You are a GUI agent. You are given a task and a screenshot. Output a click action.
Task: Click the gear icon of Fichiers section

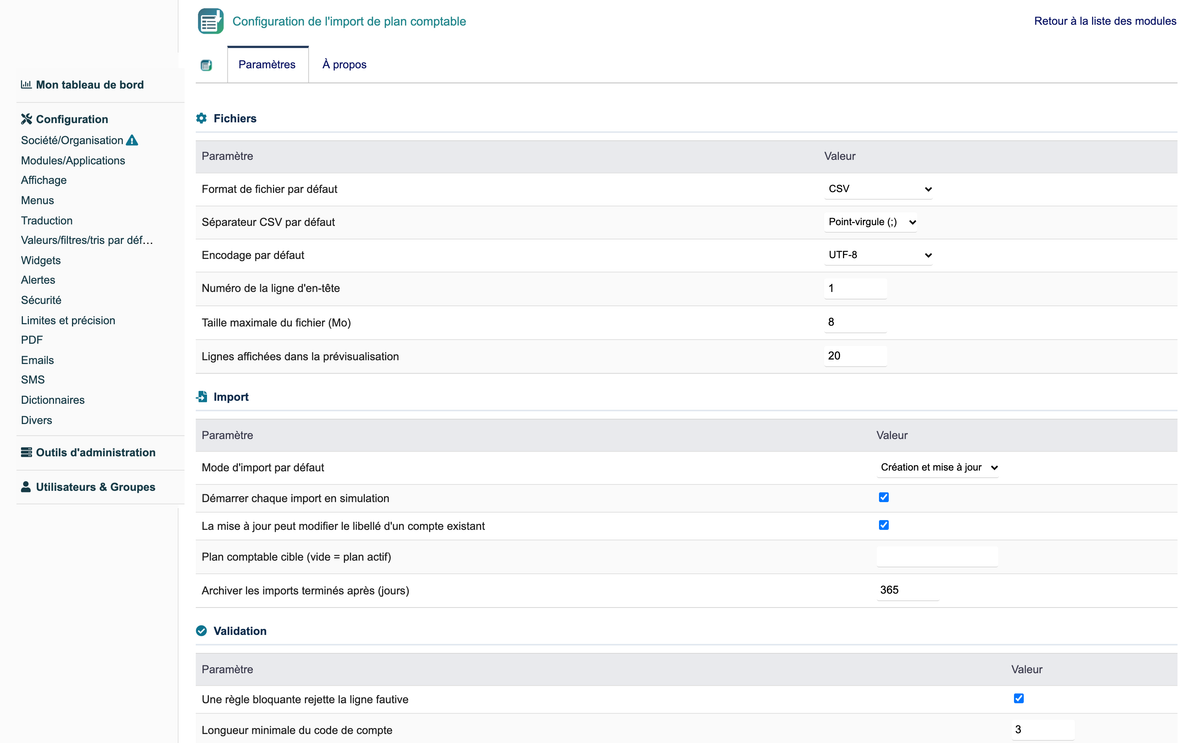(x=201, y=118)
